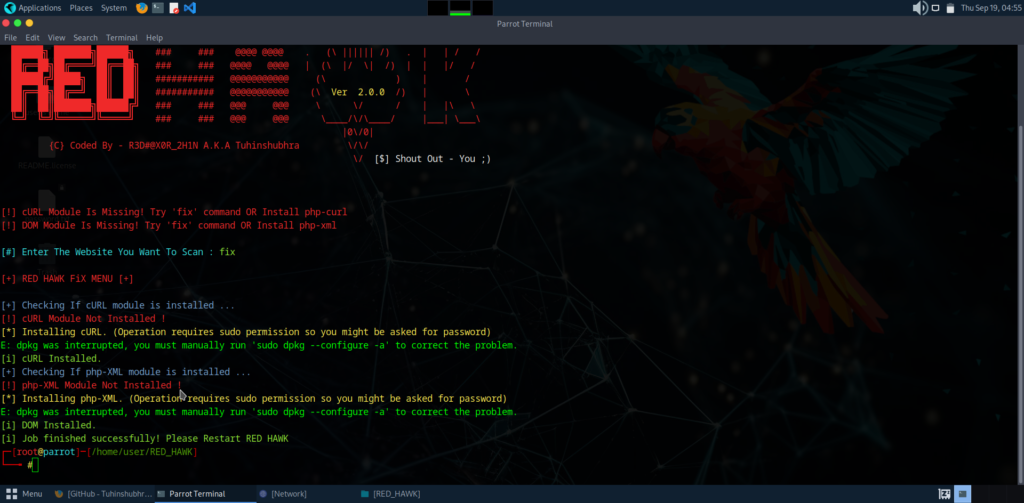This screenshot has width=1024, height=503.
Task: Click '[i] DOM Installed.' line
Action: pyautogui.click(x=48, y=425)
